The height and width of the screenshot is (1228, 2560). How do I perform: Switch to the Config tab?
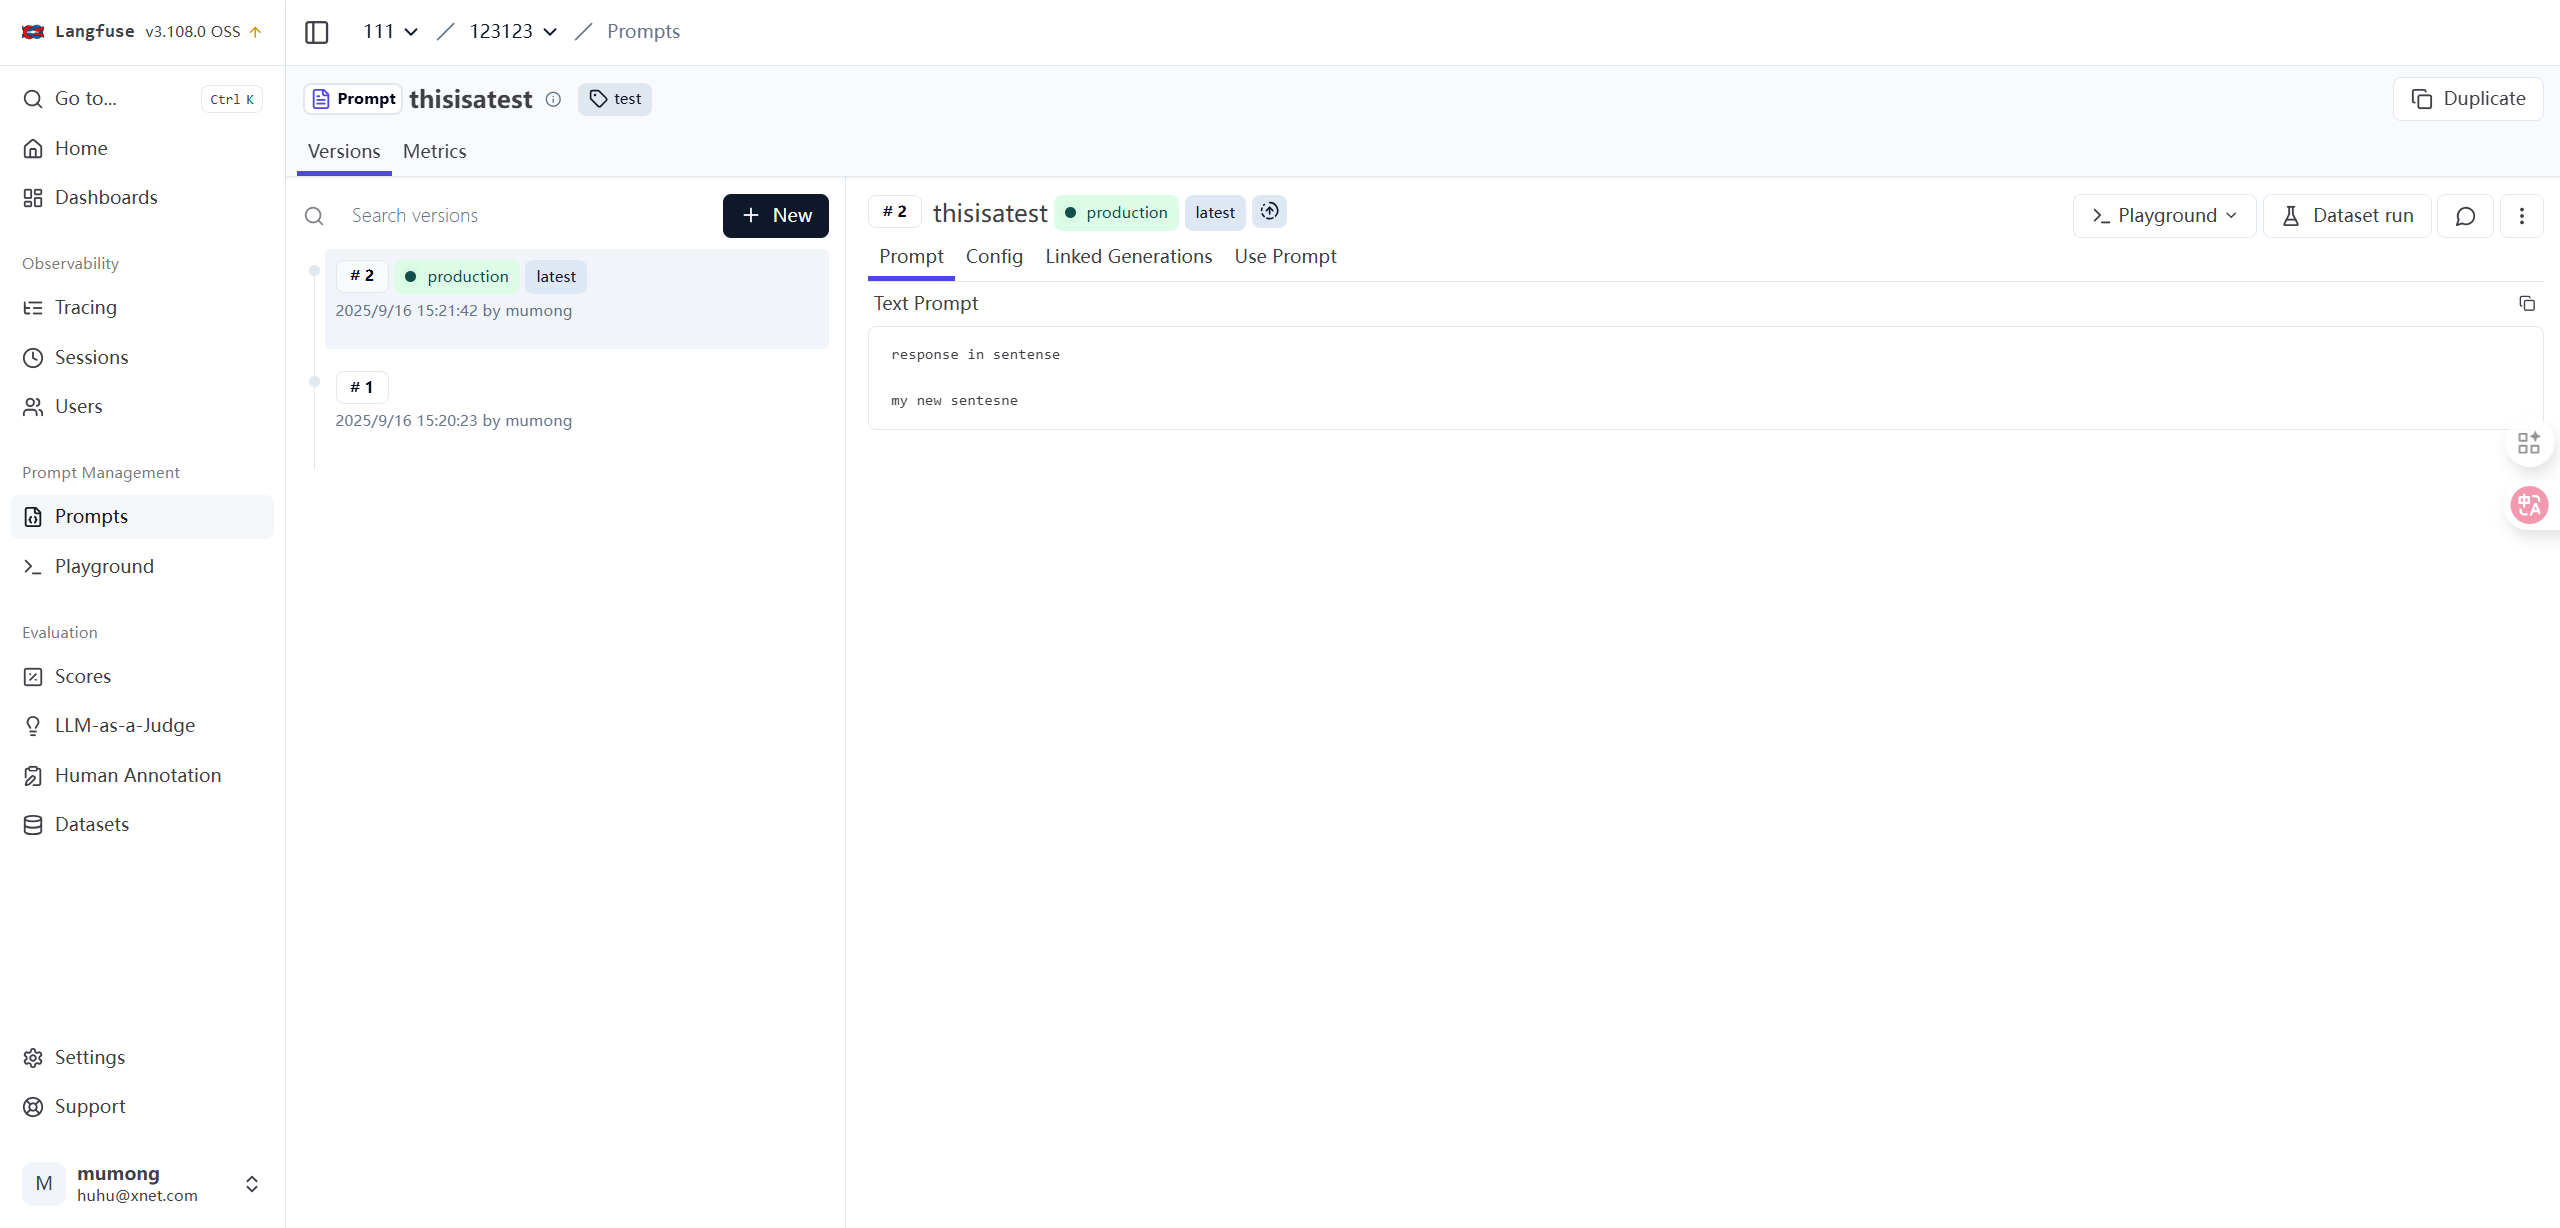coord(994,257)
